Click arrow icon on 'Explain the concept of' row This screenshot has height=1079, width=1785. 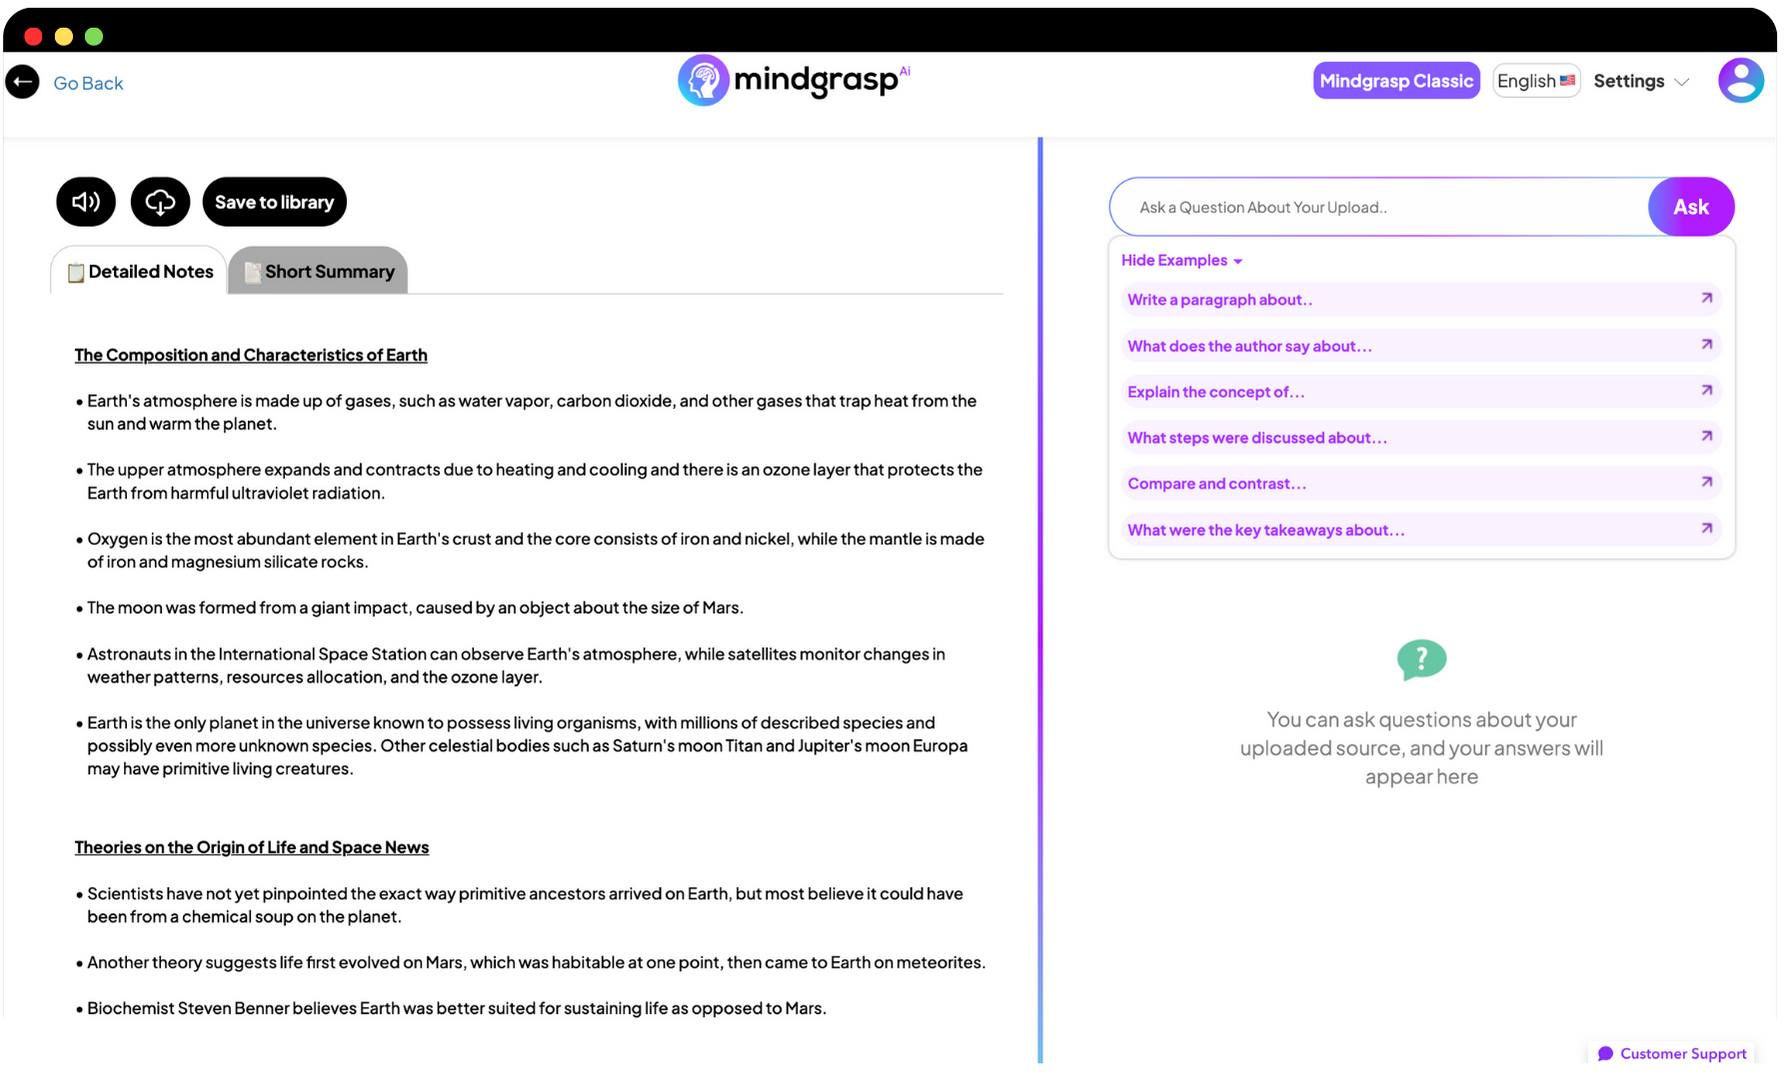[1707, 390]
